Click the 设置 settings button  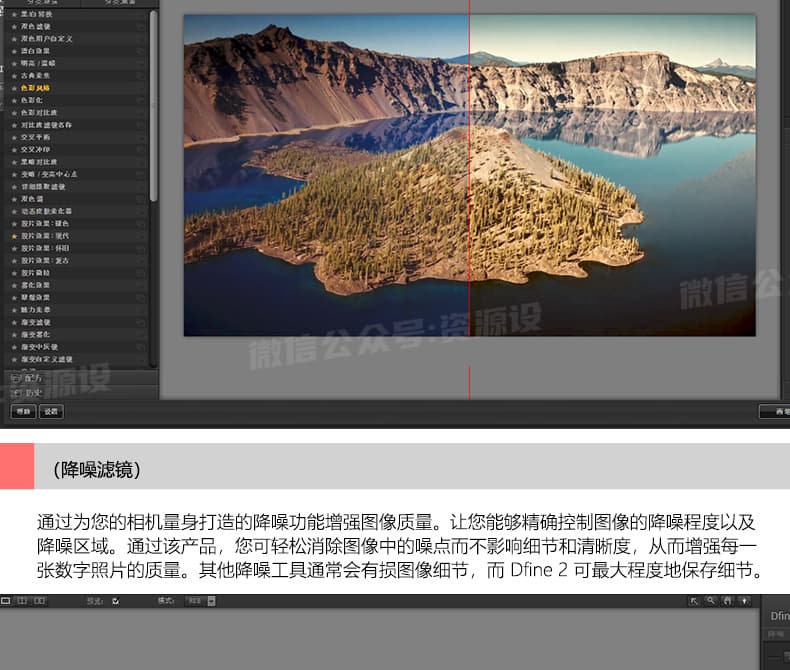(x=51, y=412)
